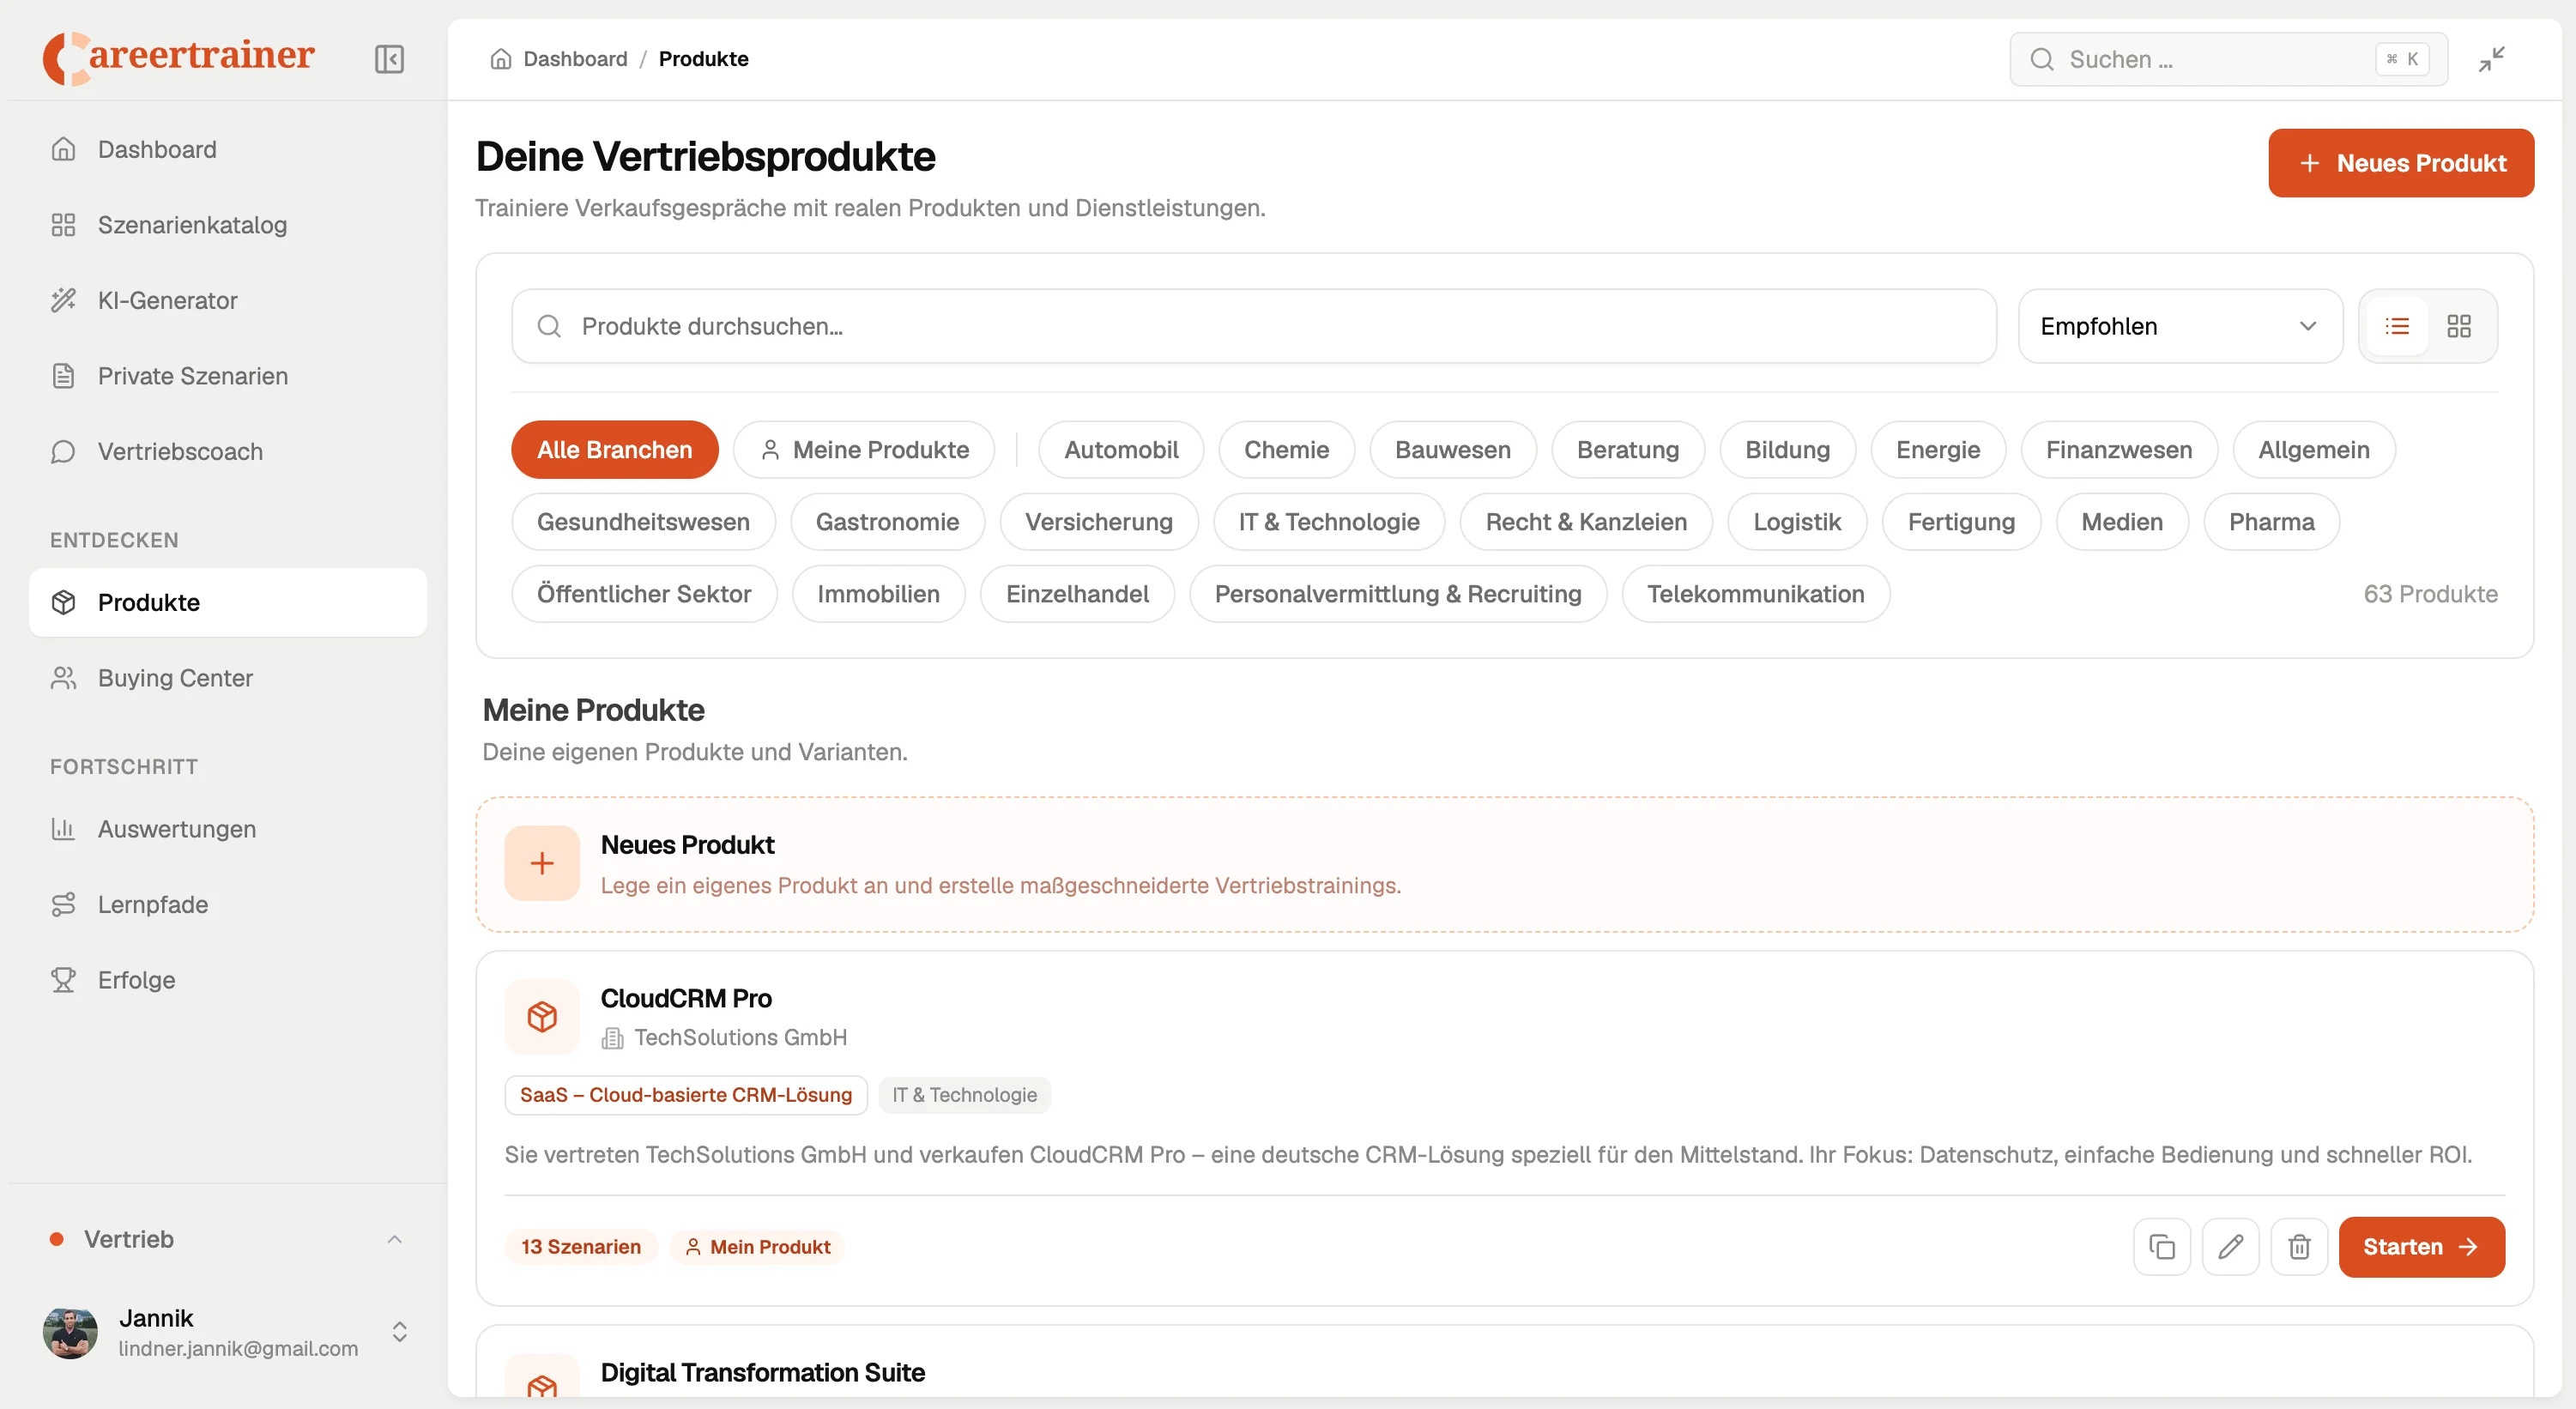Click the Neues Produkt button at top right
2576x1409 pixels.
tap(2401, 163)
